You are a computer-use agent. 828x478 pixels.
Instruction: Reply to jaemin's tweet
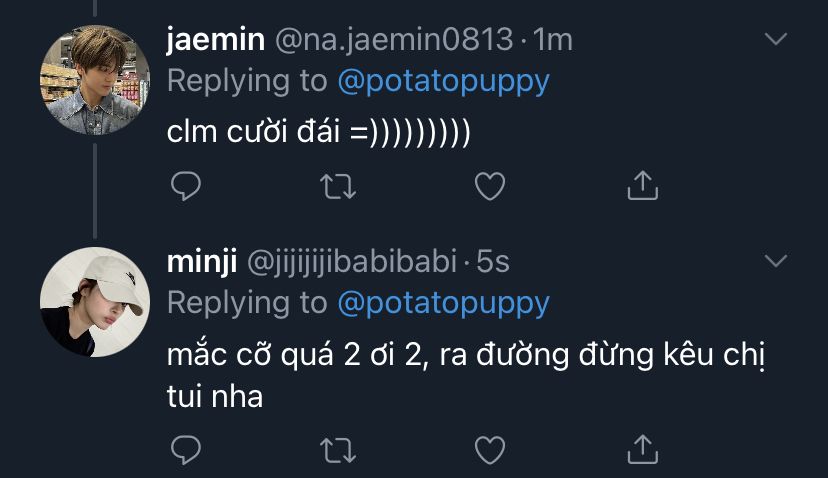click(x=186, y=185)
